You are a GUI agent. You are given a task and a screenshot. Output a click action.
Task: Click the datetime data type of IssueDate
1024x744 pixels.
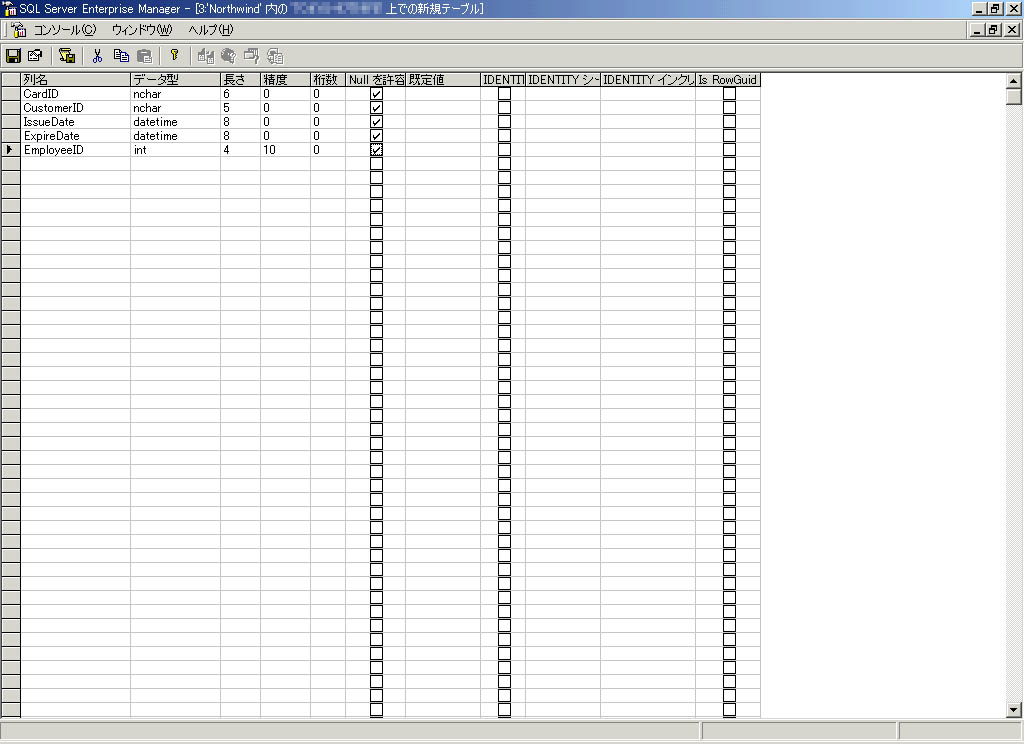[176, 122]
